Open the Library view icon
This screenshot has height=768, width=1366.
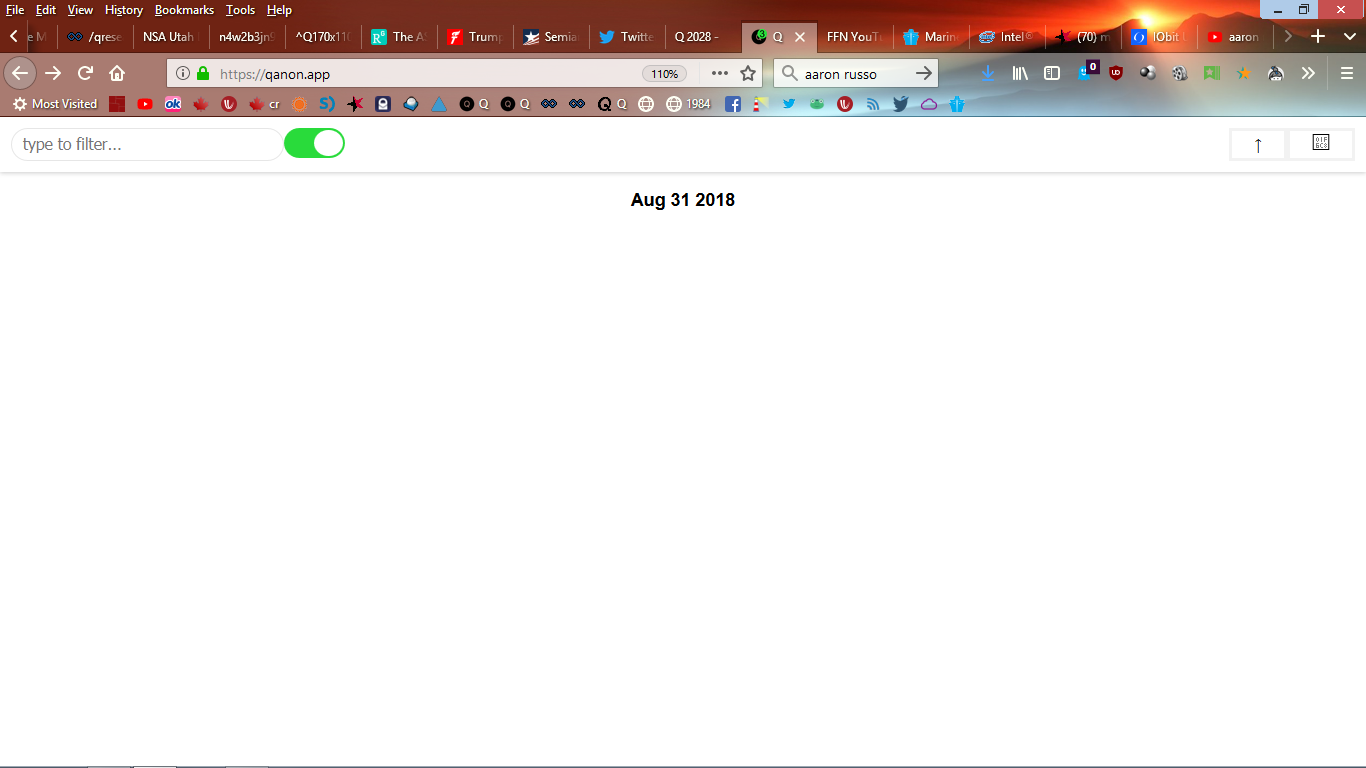[1020, 73]
